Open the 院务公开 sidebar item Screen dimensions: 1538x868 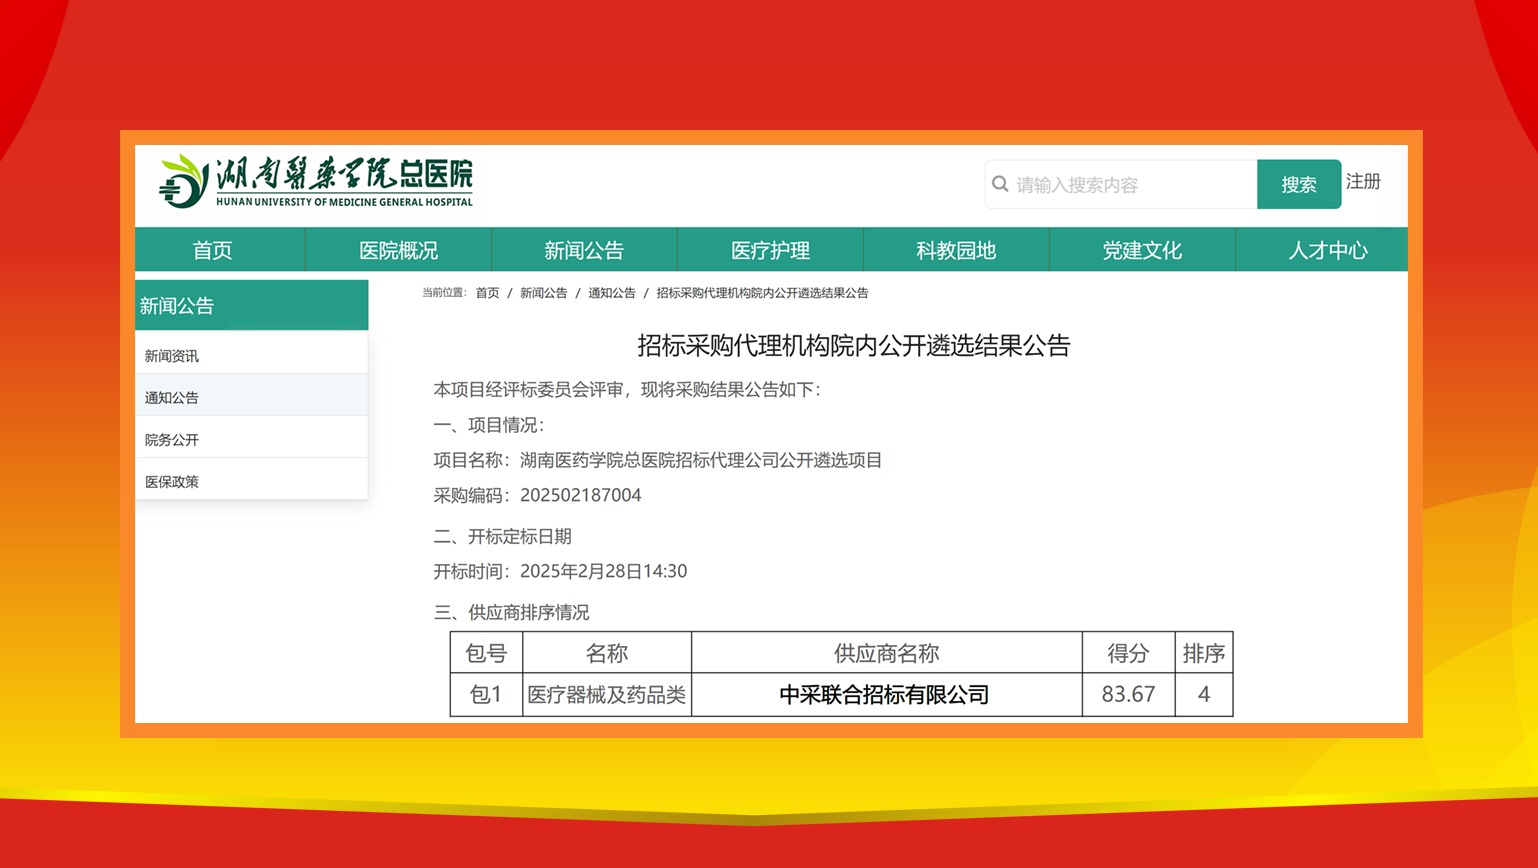click(170, 439)
